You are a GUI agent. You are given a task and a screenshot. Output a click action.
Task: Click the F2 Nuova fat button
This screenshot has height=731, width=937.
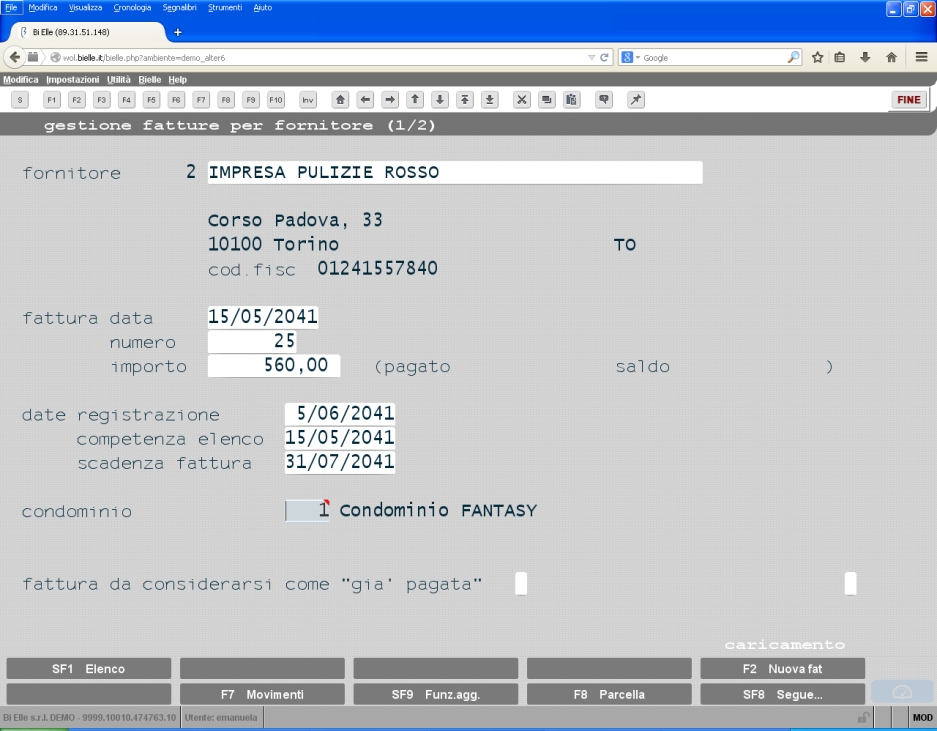pos(782,669)
